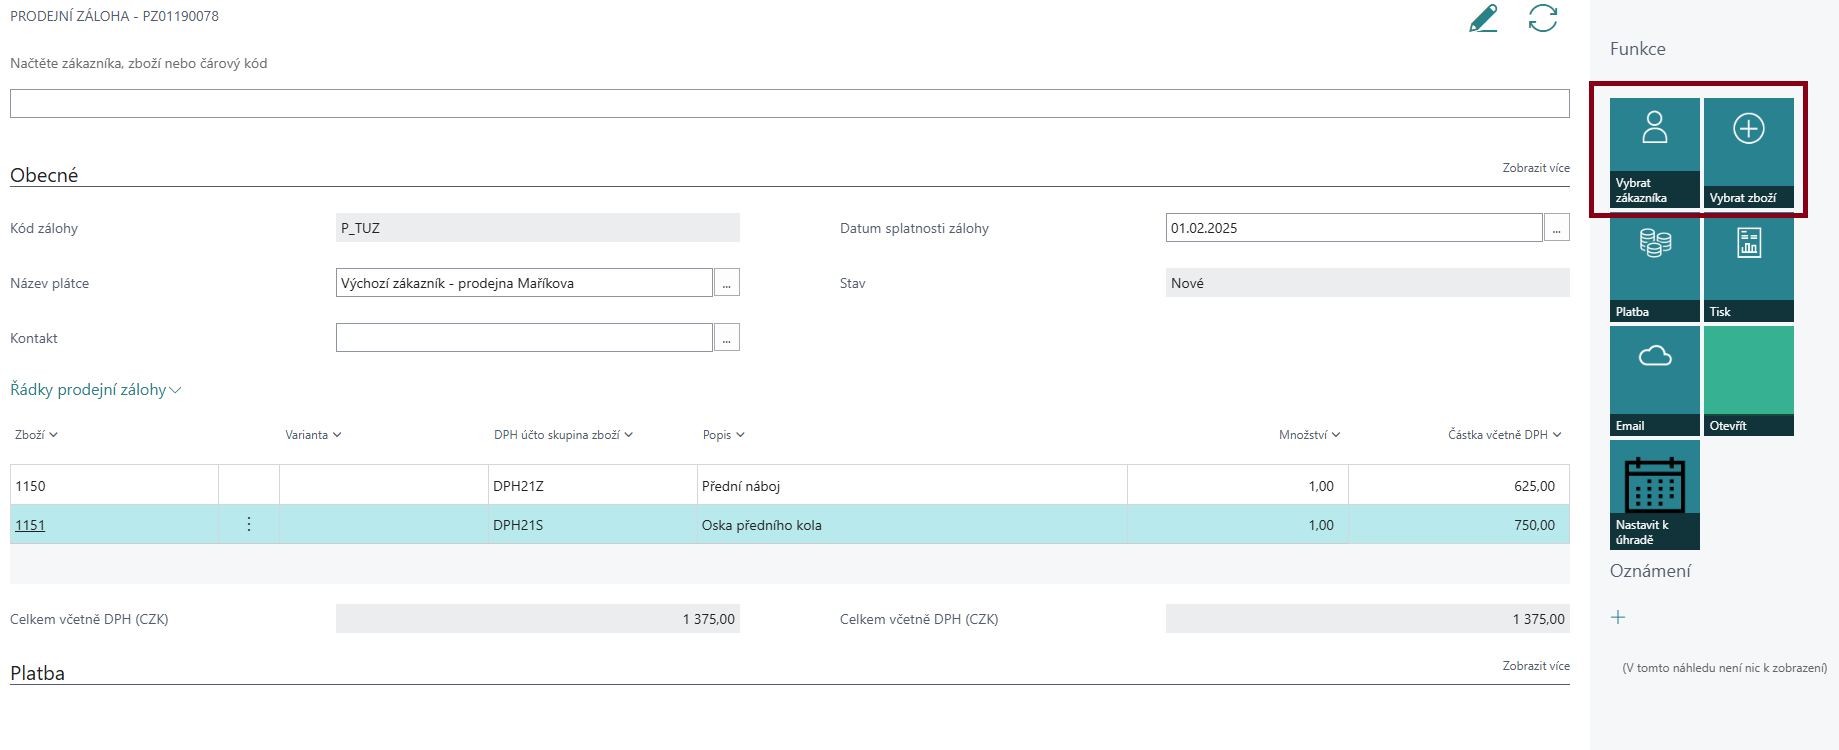Click the Datum splatnosti zálohy date field
The width and height of the screenshot is (1839, 750).
[1354, 228]
